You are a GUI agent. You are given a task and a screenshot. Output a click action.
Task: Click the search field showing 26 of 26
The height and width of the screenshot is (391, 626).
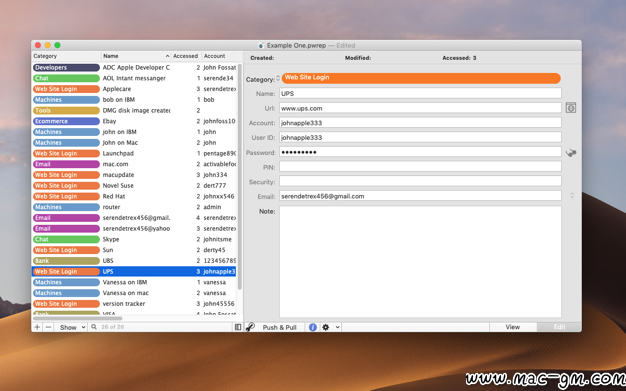coord(160,327)
